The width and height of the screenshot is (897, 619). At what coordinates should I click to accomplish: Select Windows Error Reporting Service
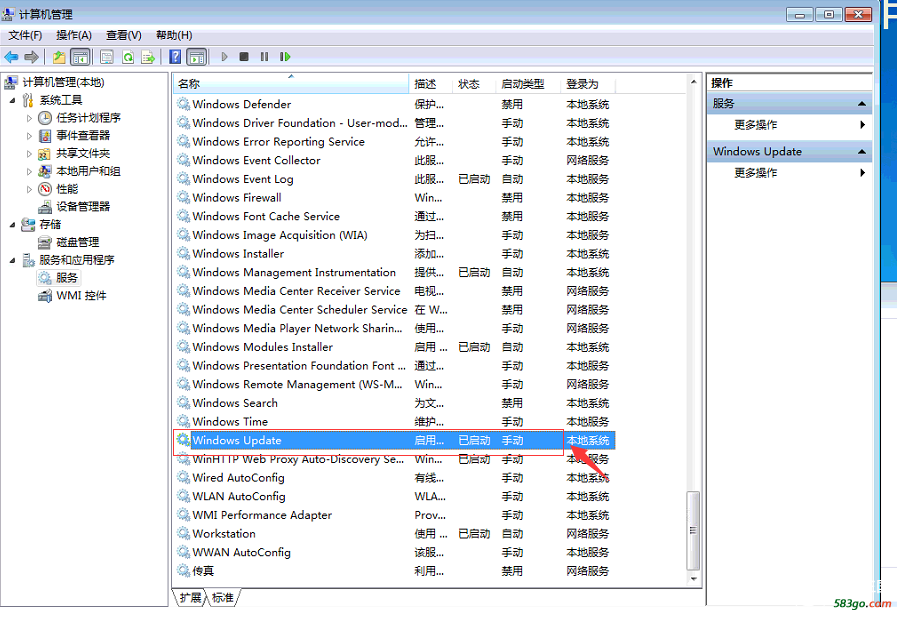[x=279, y=141]
